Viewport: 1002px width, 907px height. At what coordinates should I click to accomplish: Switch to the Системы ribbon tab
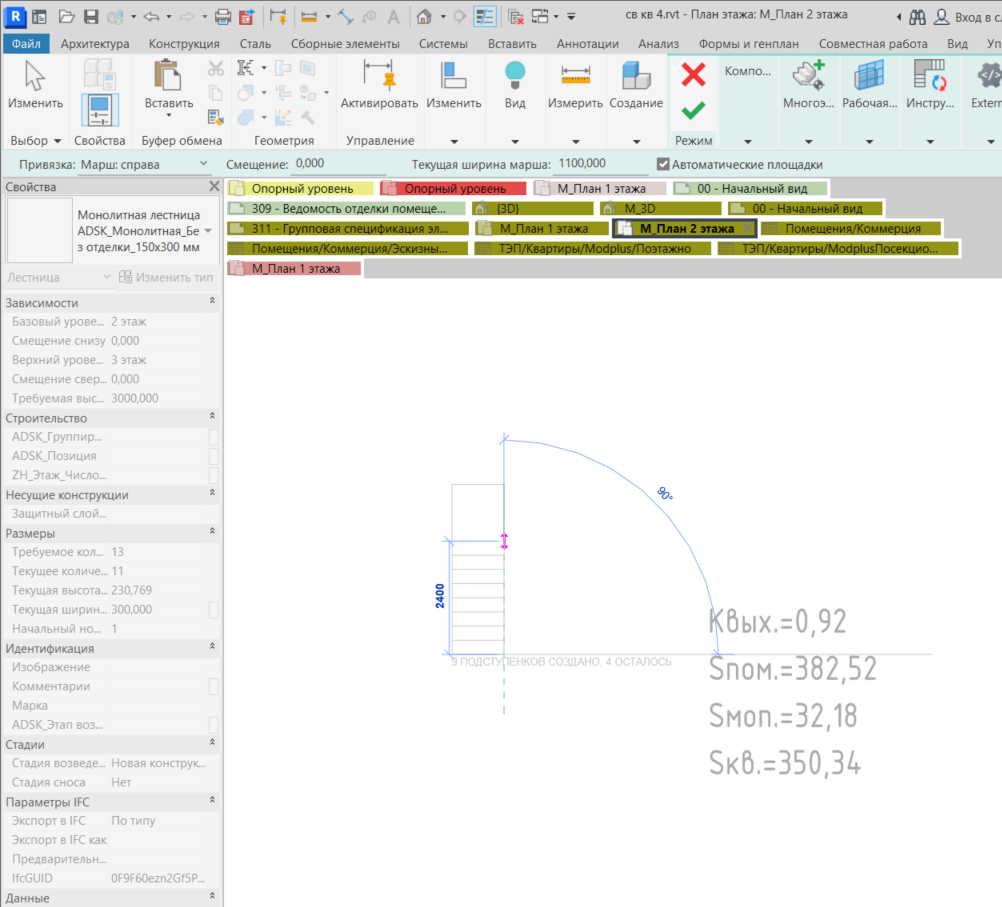pos(443,43)
